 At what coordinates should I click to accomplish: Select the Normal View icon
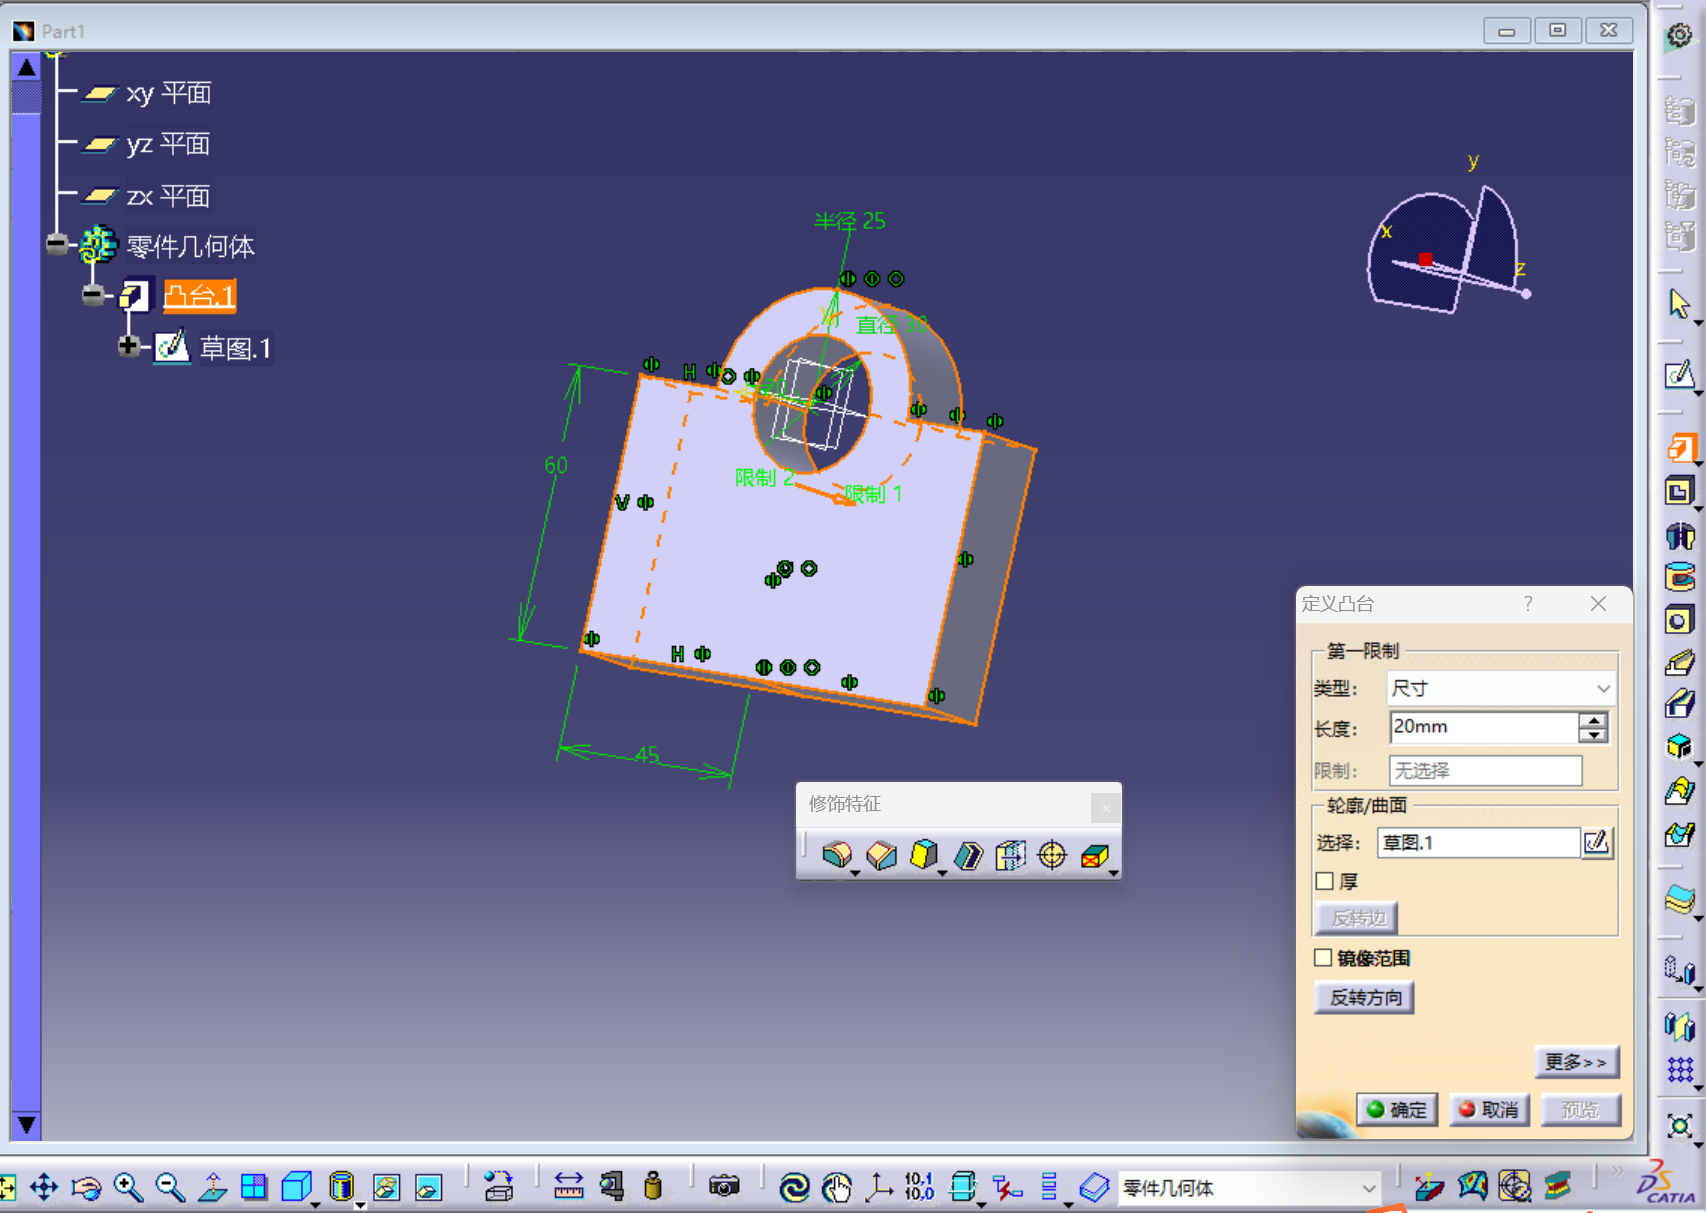tap(212, 1187)
